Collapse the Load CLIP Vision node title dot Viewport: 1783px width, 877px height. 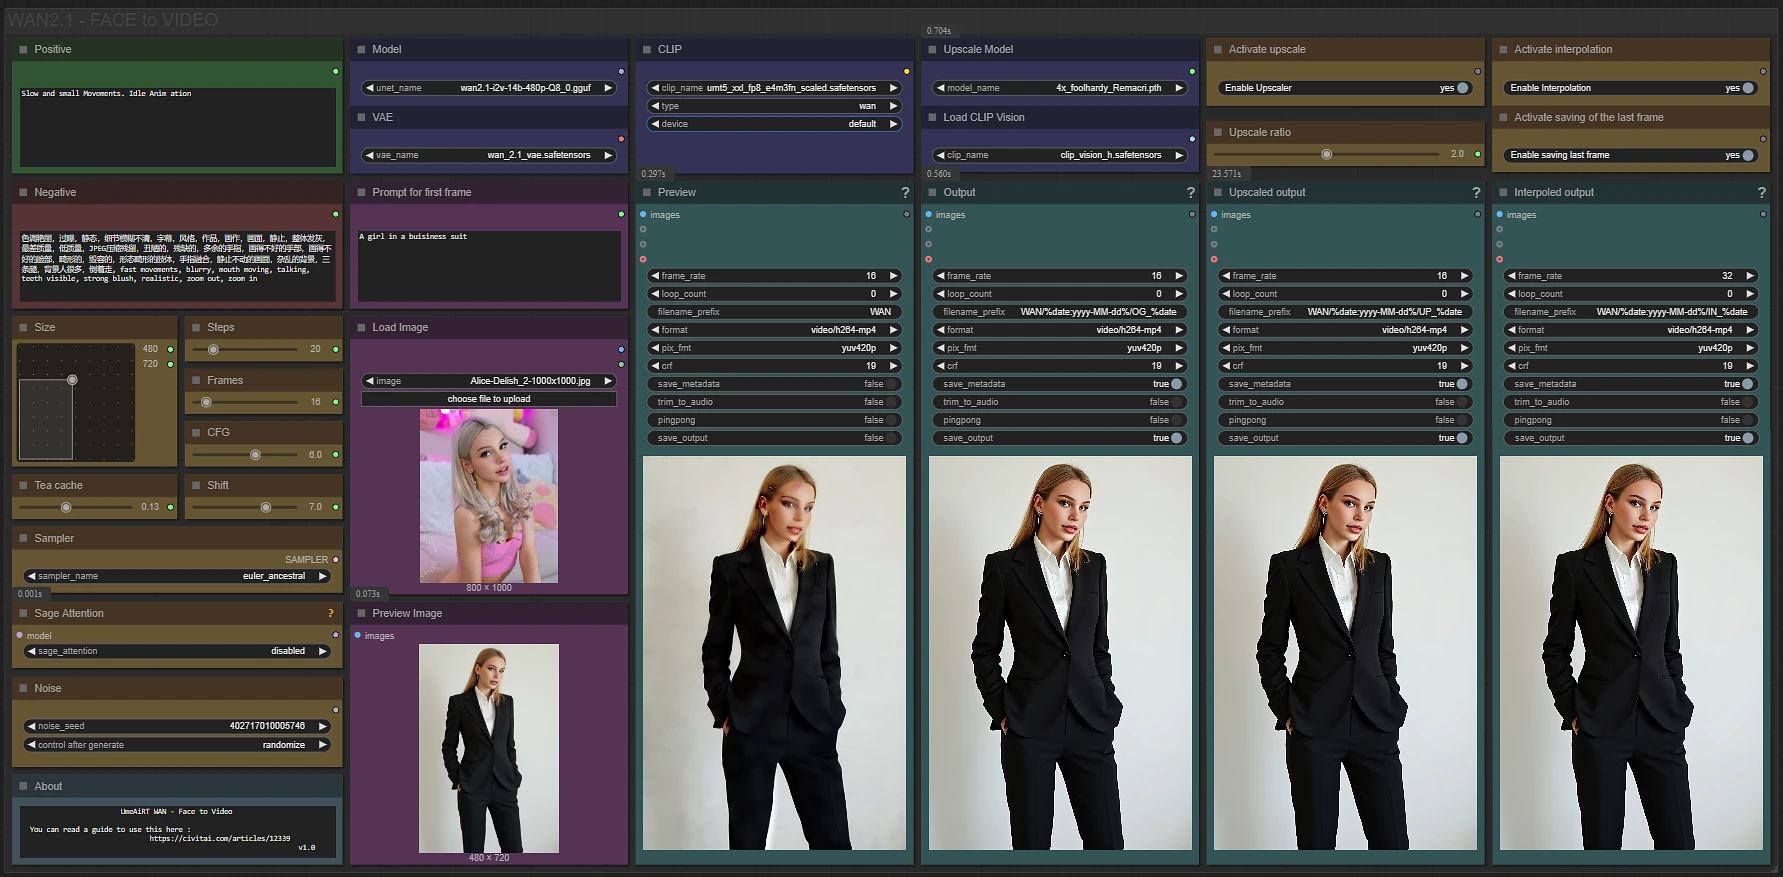(x=933, y=117)
